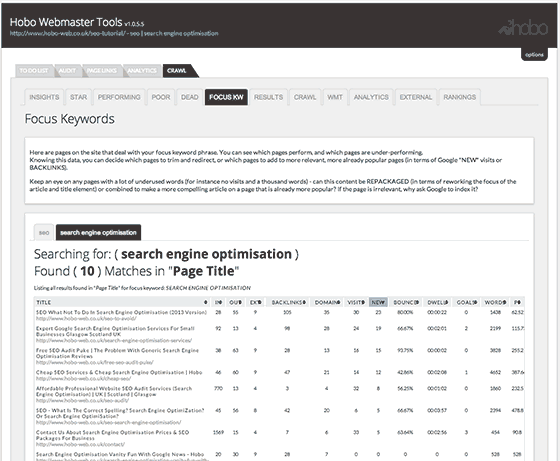Click backlinks value 105 in first row
Image resolution: width=560 pixels, height=461 pixels.
click(287, 312)
